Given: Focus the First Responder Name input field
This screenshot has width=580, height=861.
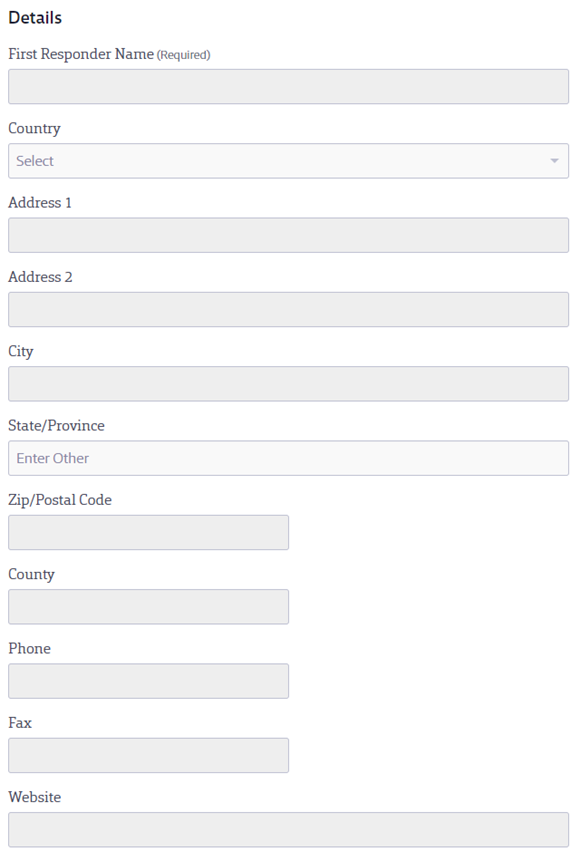Looking at the screenshot, I should [x=288, y=87].
